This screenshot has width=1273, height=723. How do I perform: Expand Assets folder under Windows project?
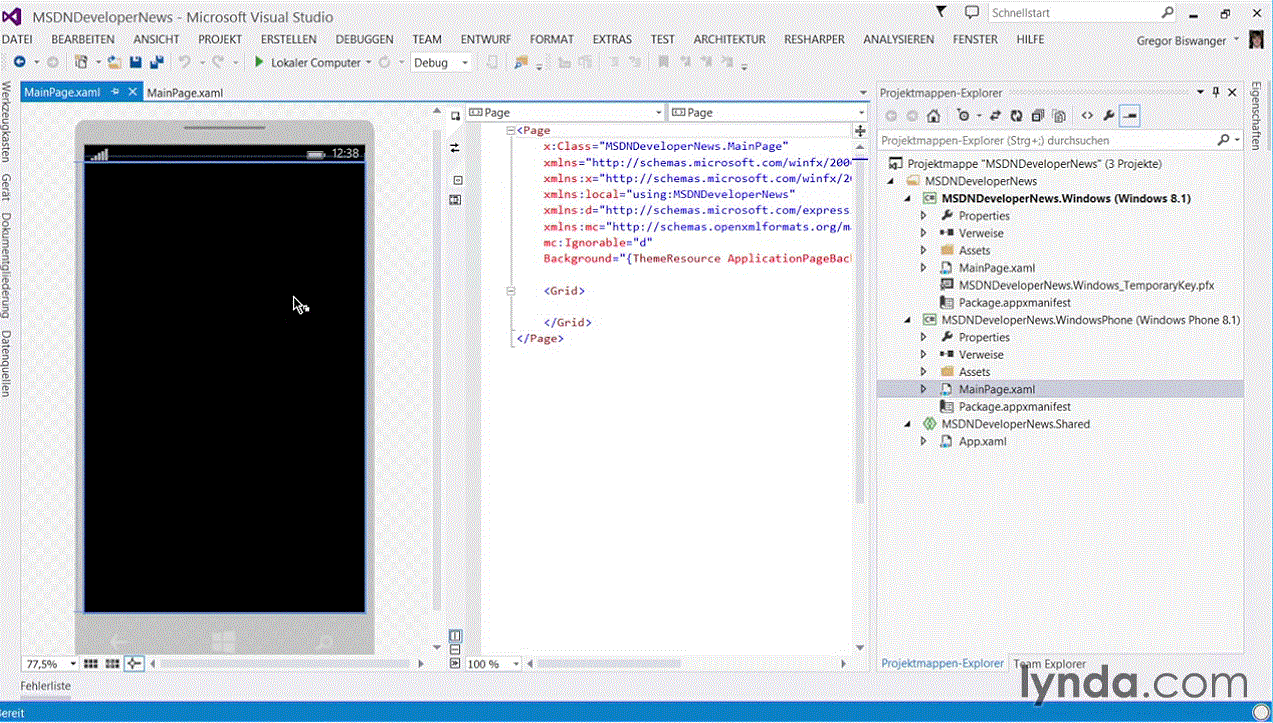pos(924,250)
